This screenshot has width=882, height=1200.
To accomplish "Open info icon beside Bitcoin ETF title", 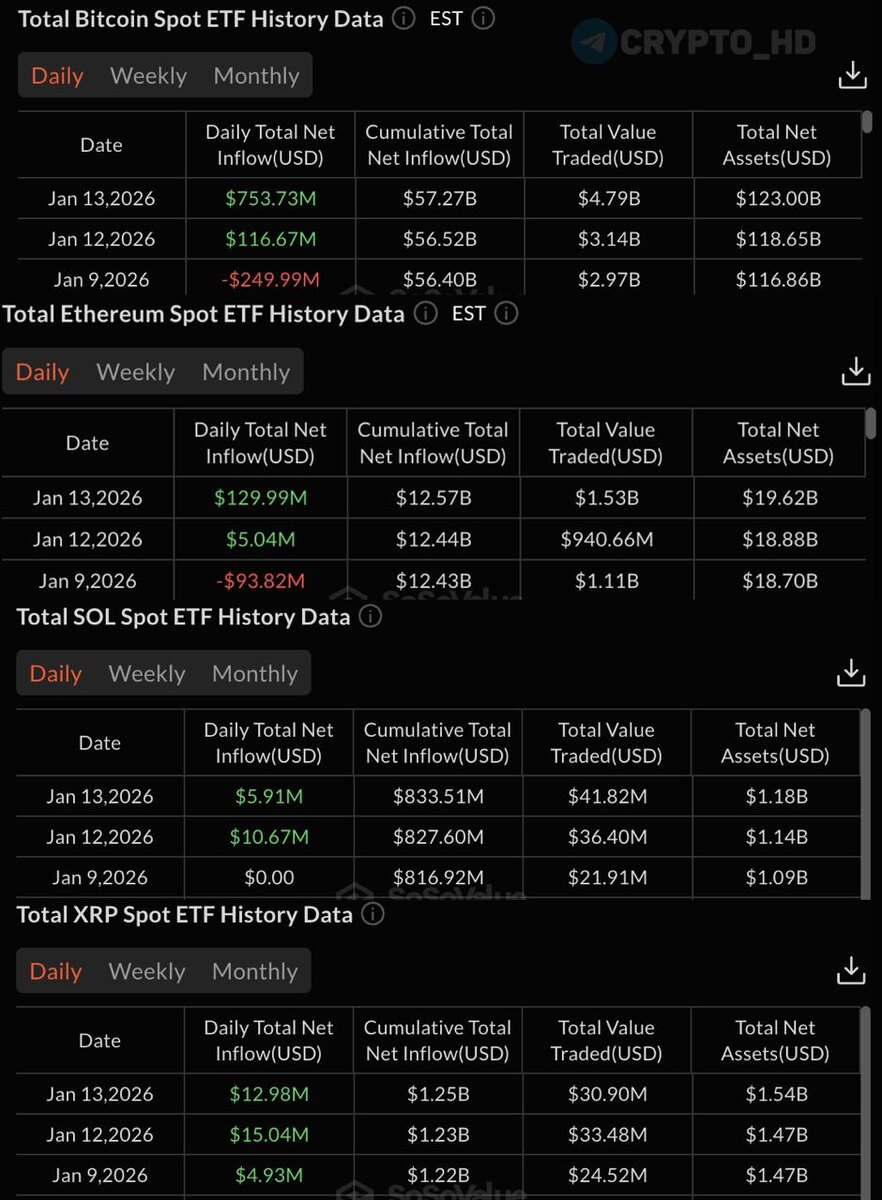I will pos(404,18).
